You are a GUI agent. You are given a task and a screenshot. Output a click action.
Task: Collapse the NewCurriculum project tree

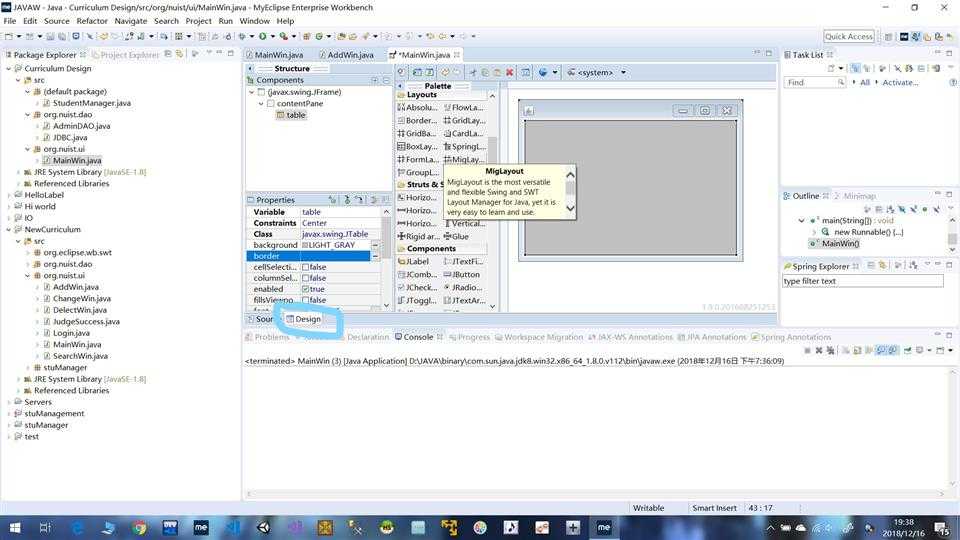pos(9,230)
